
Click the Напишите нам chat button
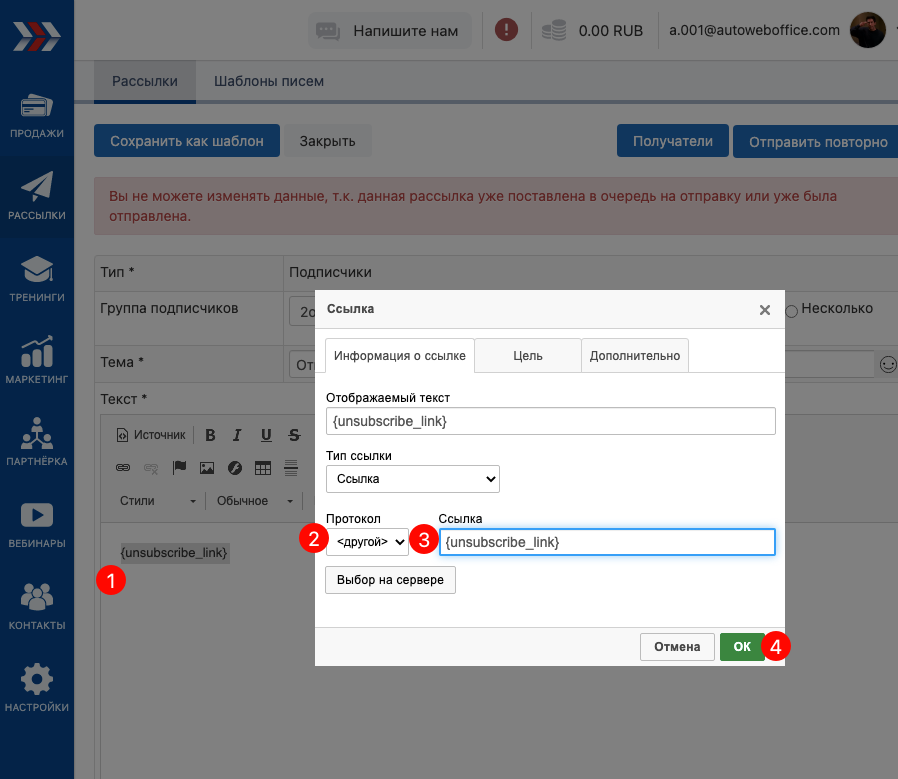click(x=390, y=30)
